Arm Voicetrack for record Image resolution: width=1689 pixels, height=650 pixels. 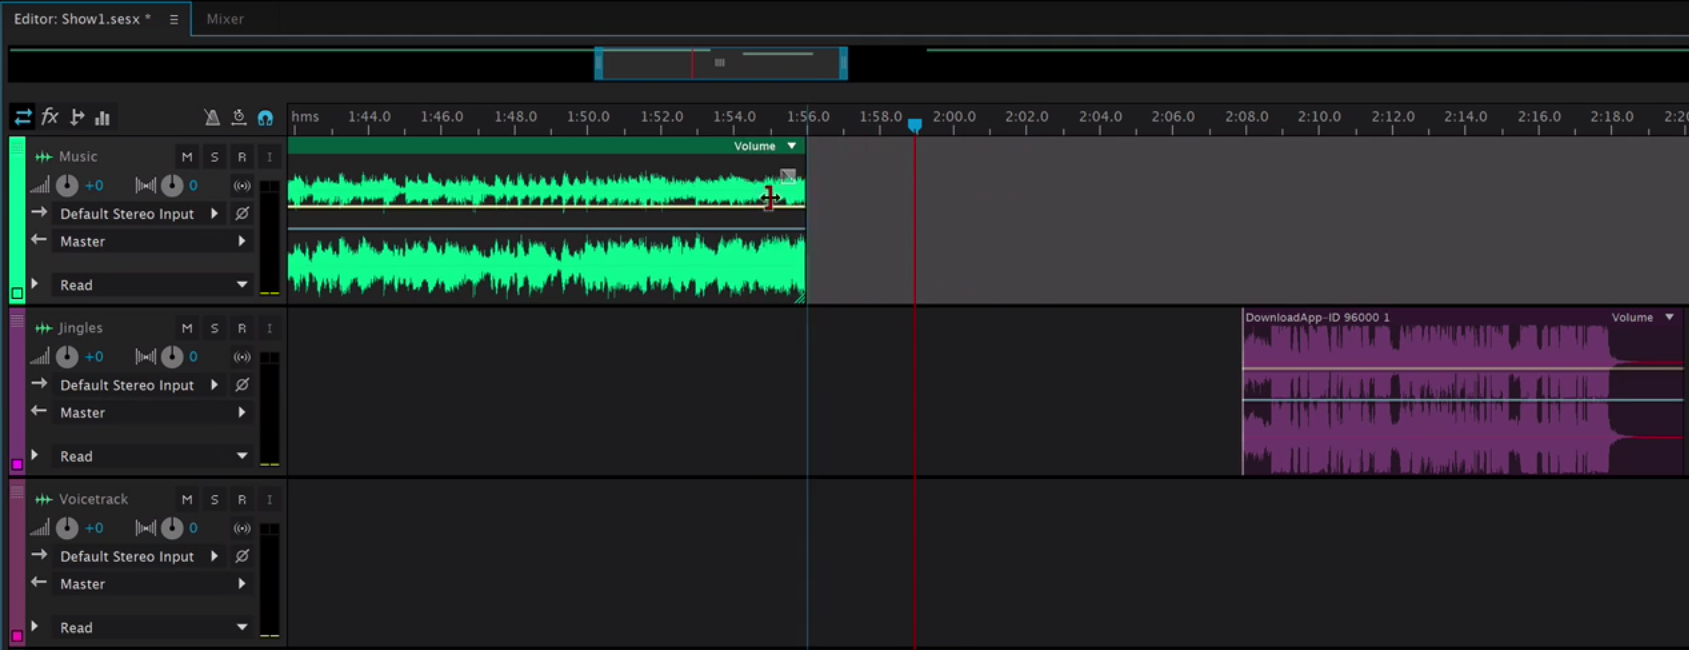point(242,499)
